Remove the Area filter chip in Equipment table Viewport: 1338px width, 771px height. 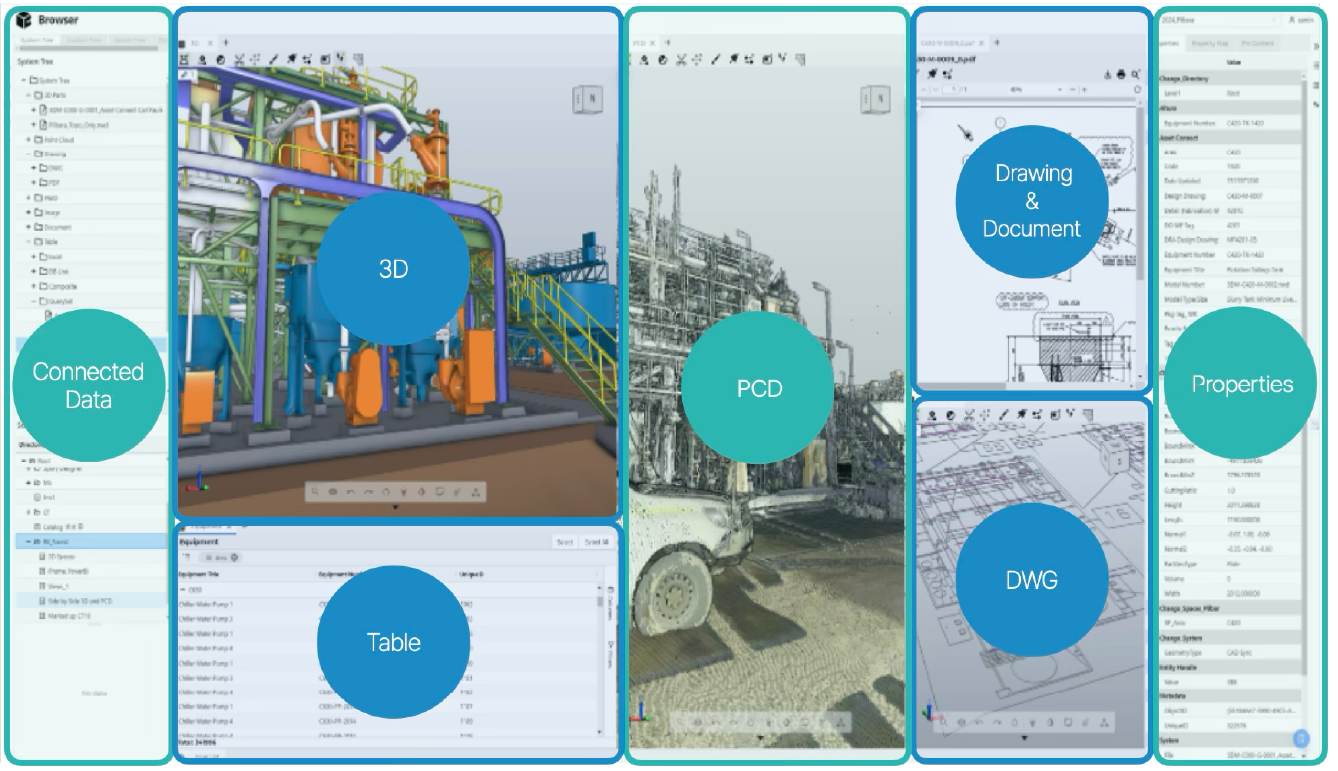click(x=235, y=557)
